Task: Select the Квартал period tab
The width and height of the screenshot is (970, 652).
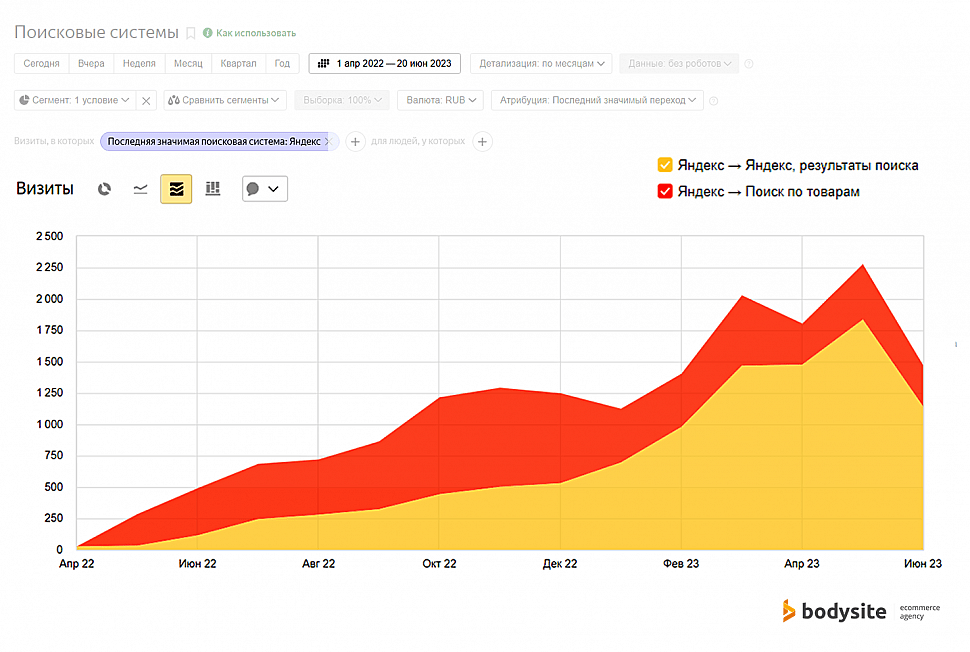Action: coord(238,63)
